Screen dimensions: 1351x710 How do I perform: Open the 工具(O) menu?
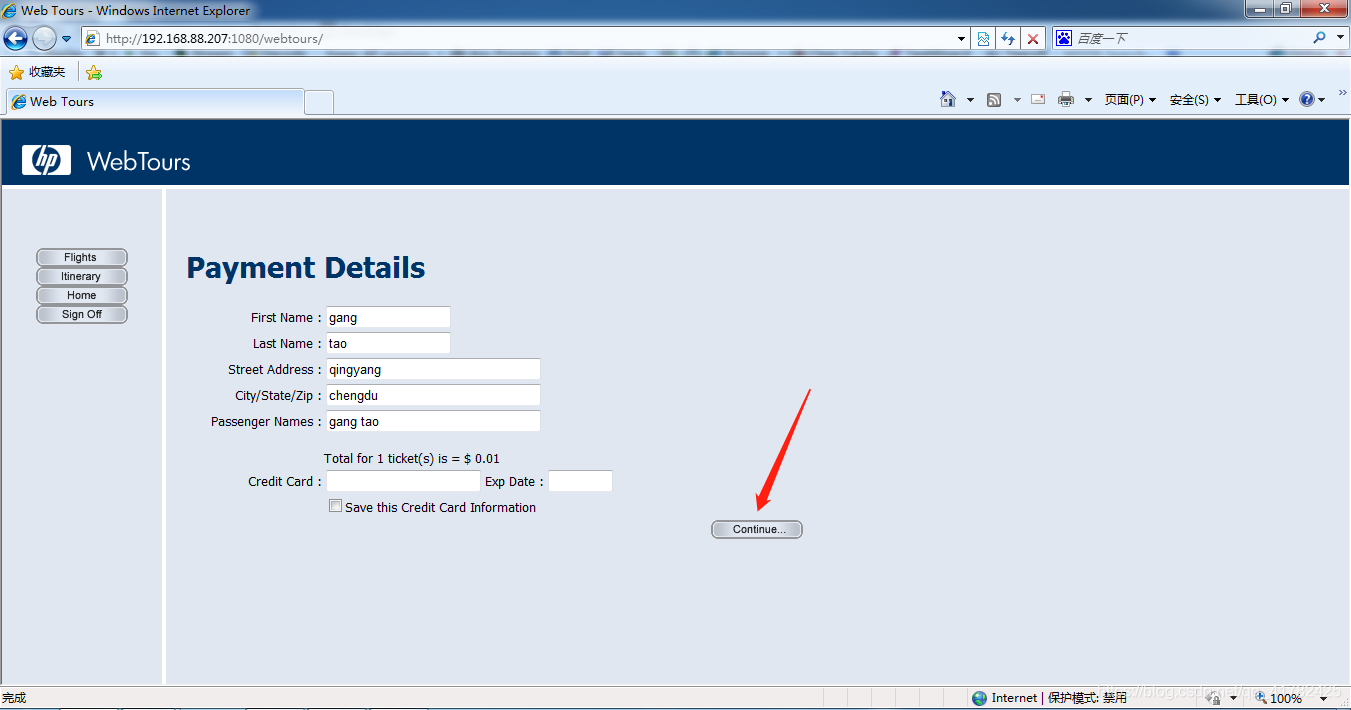[1261, 100]
